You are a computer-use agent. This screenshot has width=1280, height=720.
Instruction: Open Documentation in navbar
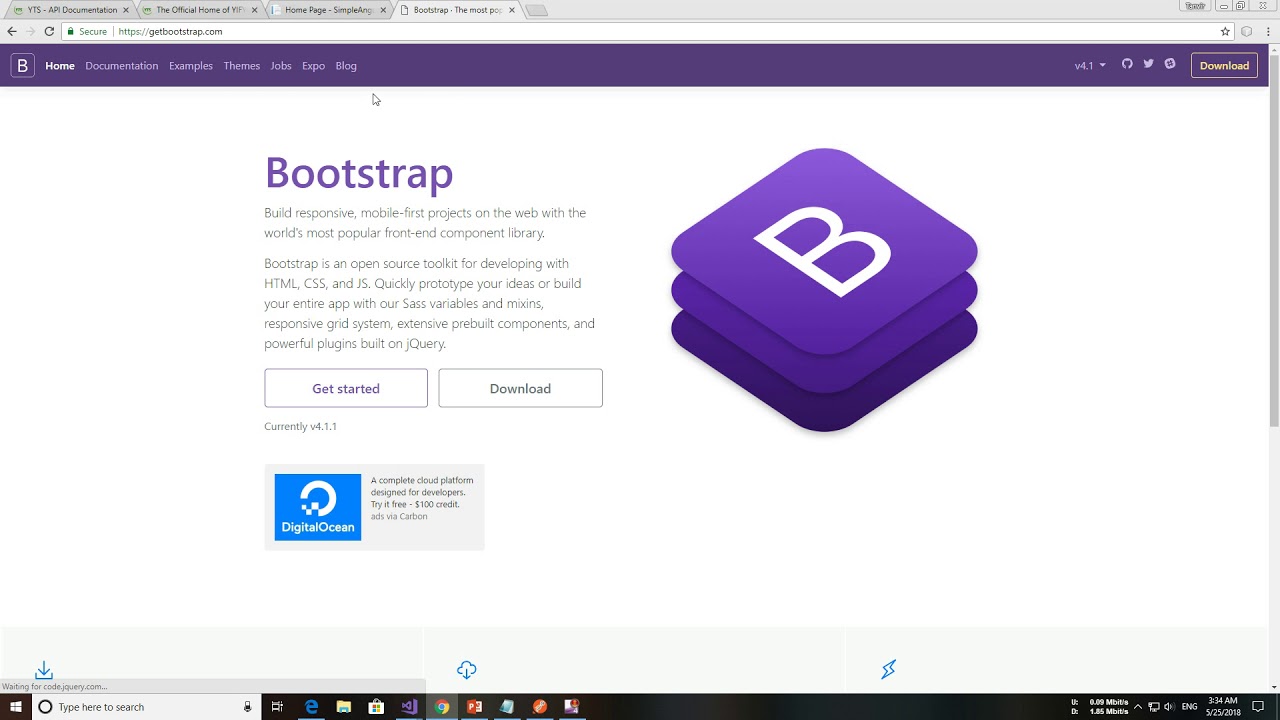[x=122, y=66]
